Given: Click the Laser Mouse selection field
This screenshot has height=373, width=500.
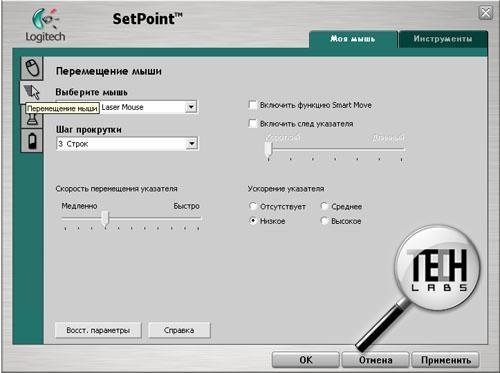Looking at the screenshot, I should [x=127, y=107].
